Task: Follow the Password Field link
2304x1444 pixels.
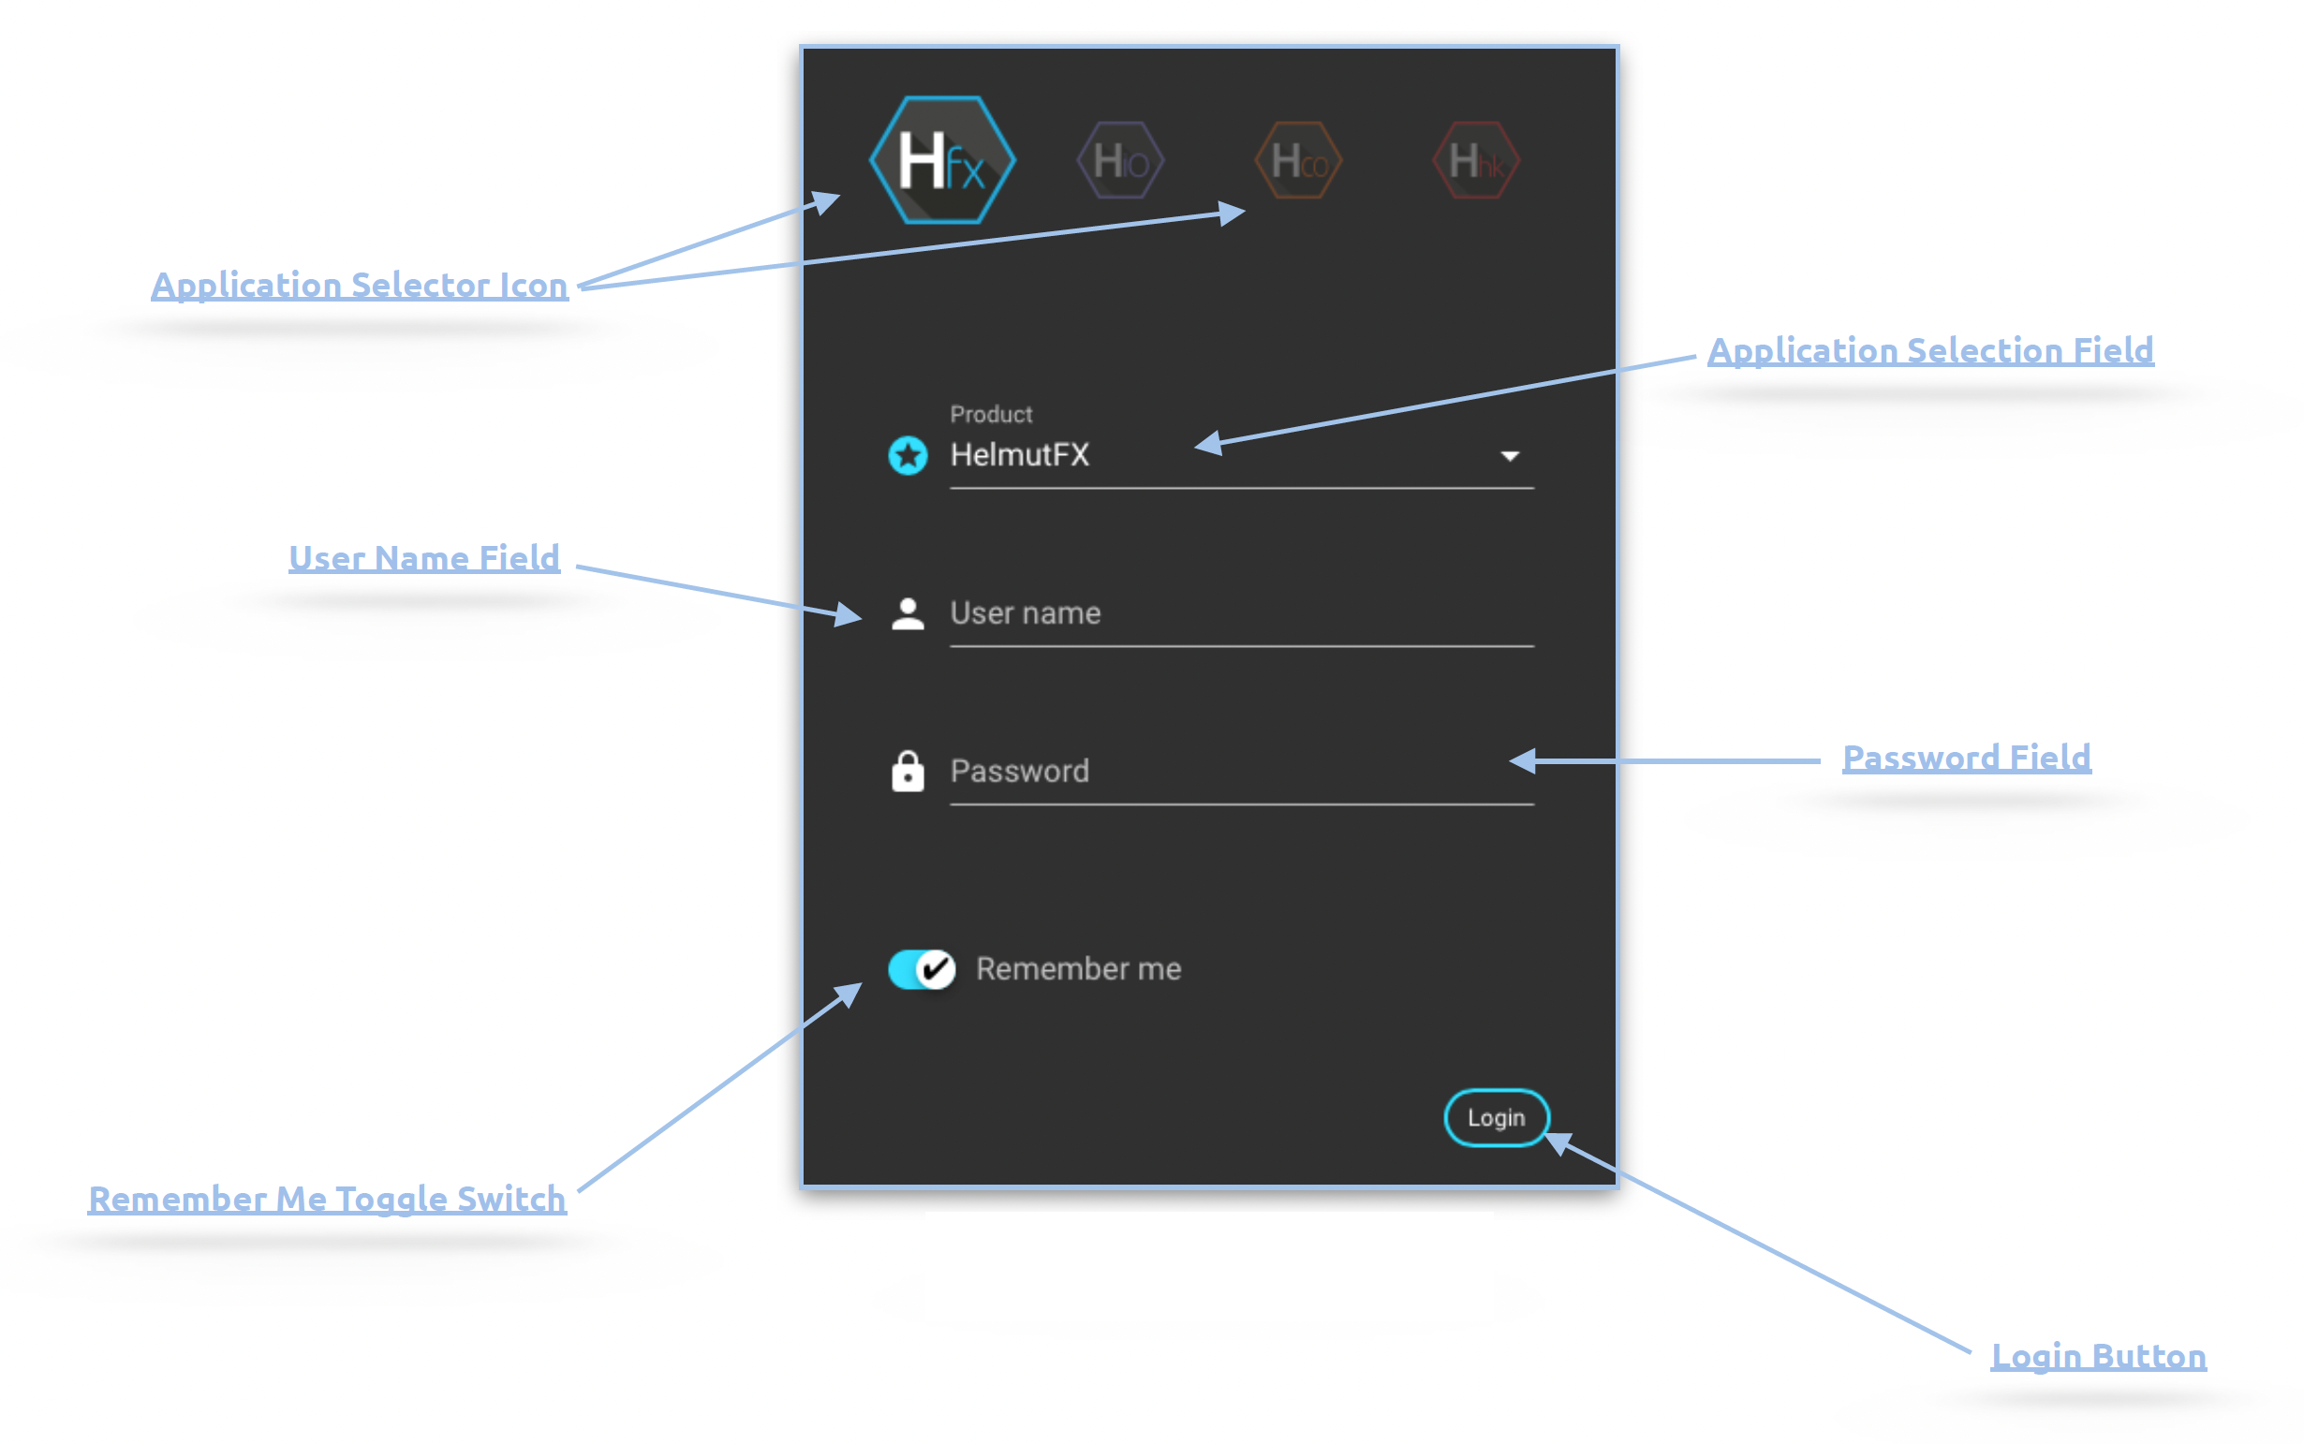Action: (1965, 757)
